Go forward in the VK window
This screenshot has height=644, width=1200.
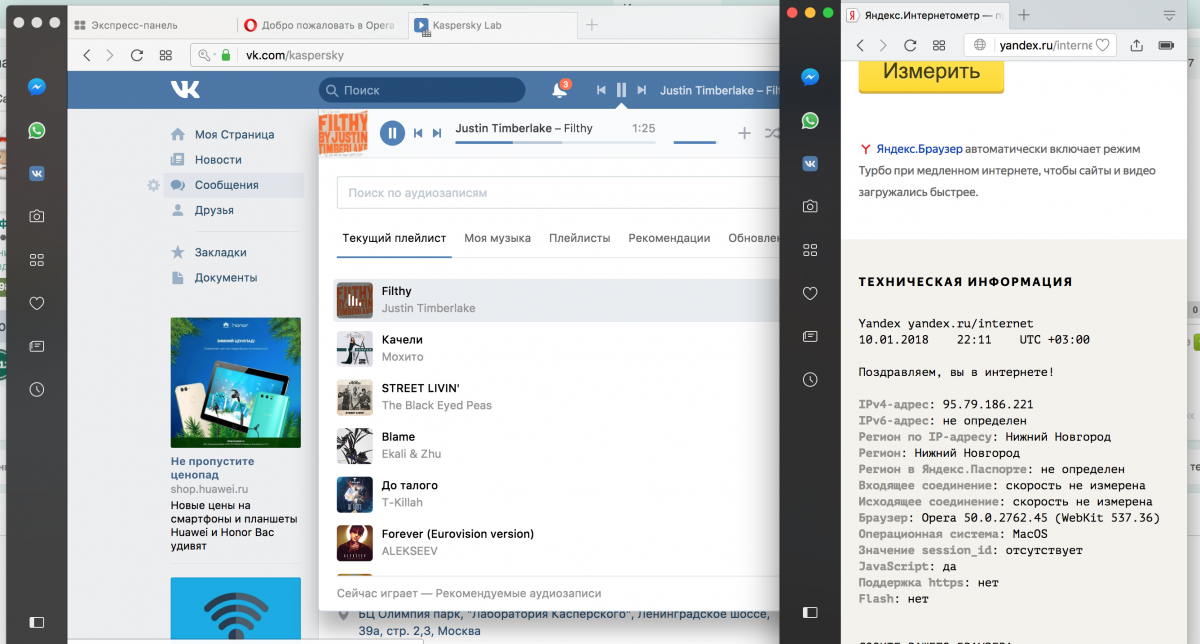pyautogui.click(x=111, y=55)
